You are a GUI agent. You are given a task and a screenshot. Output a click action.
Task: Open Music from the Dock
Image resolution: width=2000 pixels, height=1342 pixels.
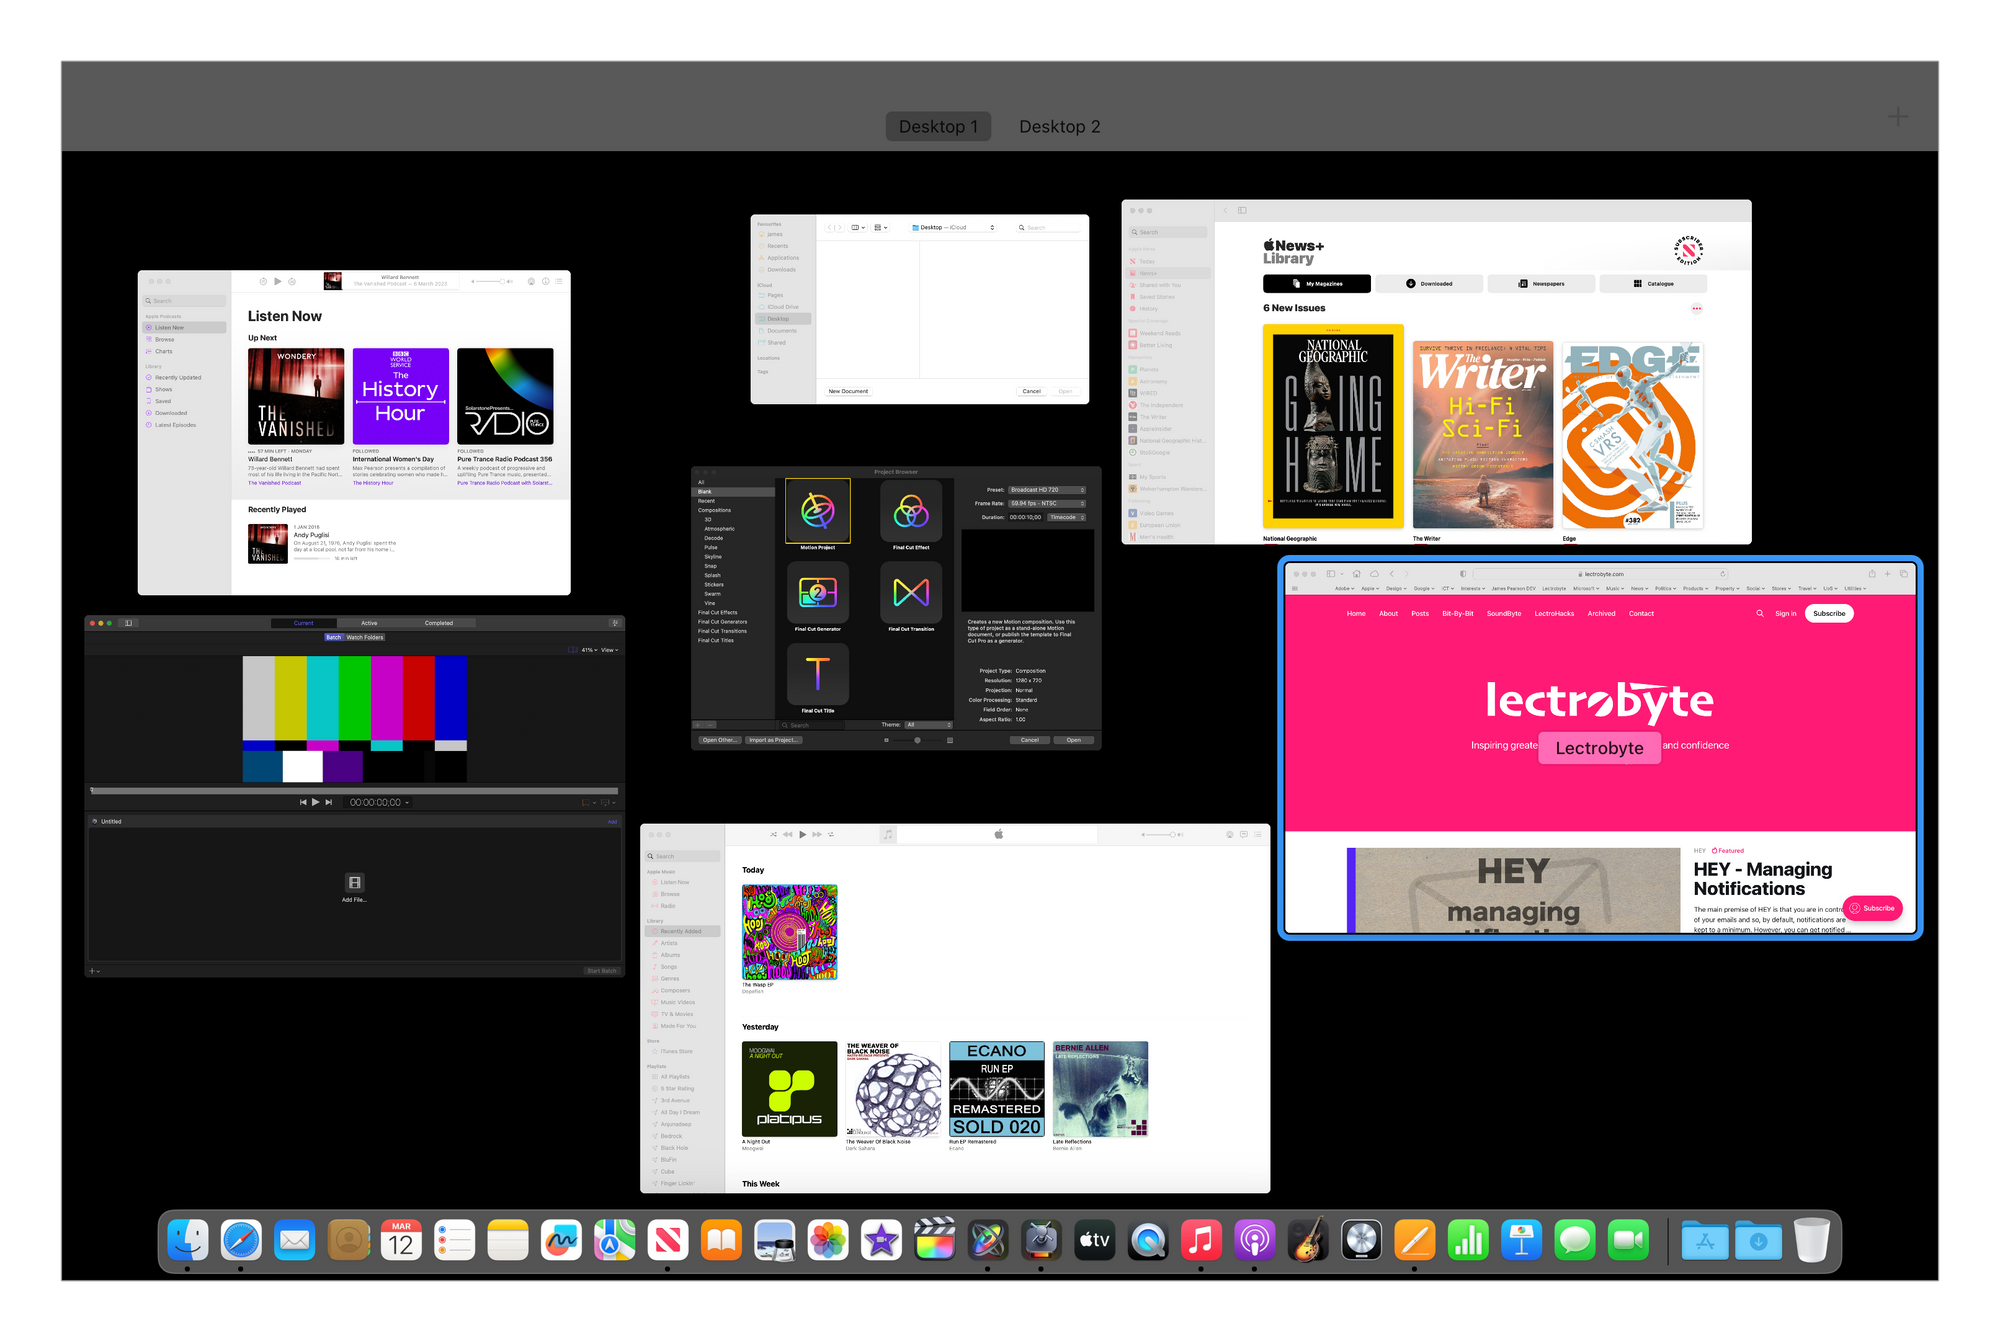[1202, 1241]
